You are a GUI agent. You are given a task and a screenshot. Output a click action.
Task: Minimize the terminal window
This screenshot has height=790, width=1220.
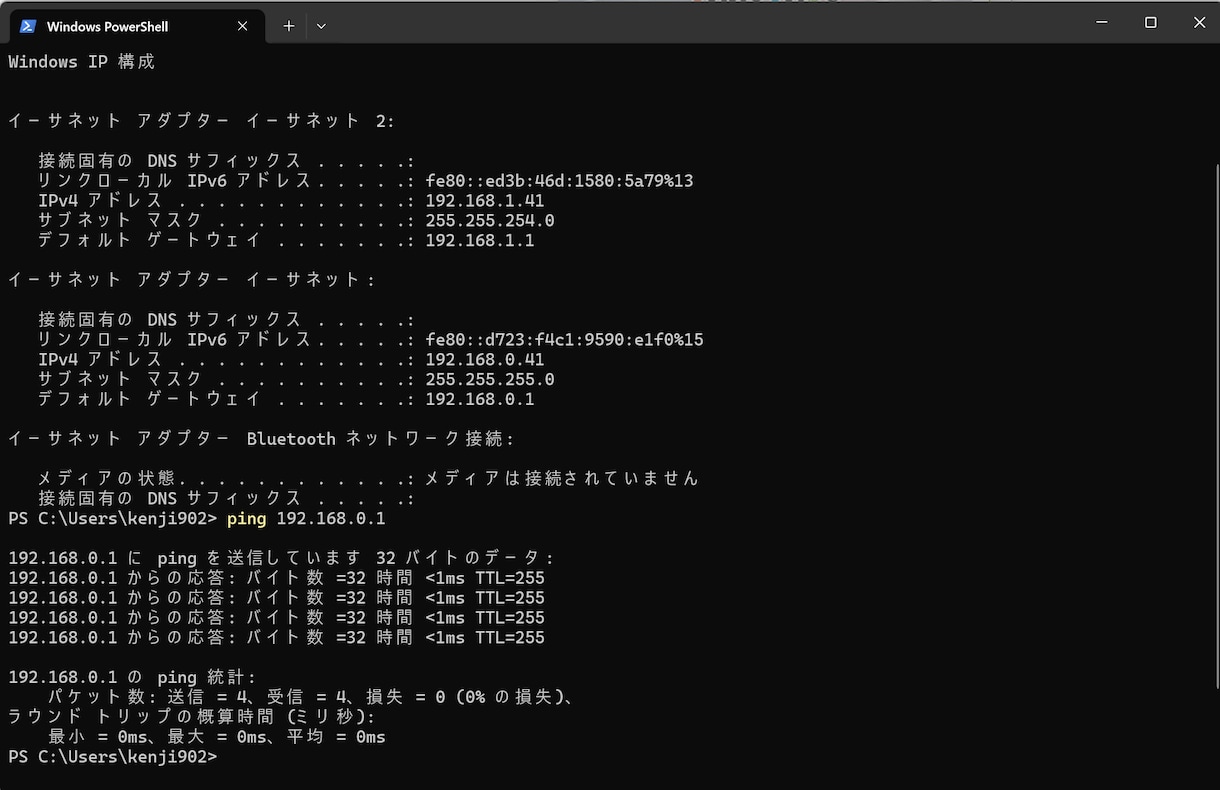coord(1101,22)
